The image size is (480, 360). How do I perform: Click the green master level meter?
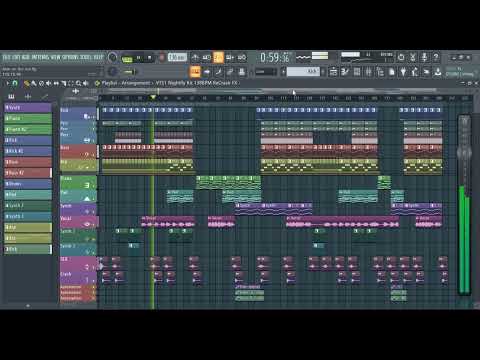coord(464,239)
